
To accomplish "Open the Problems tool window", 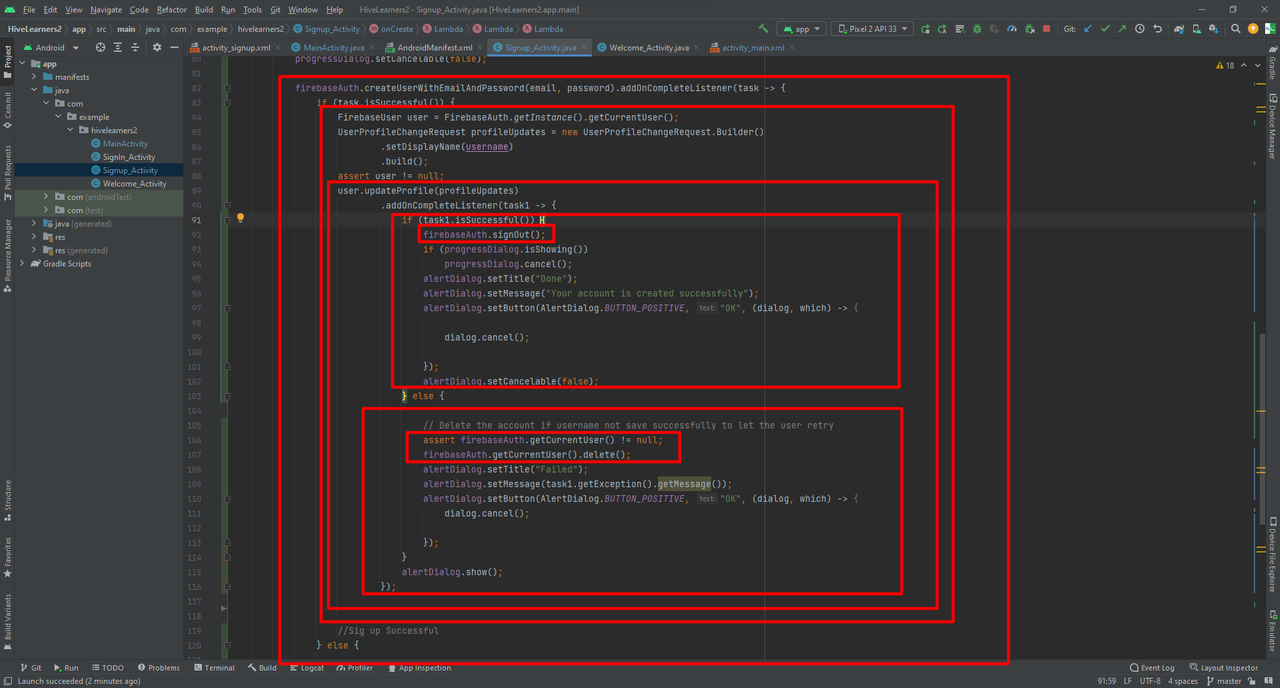I will (x=159, y=668).
